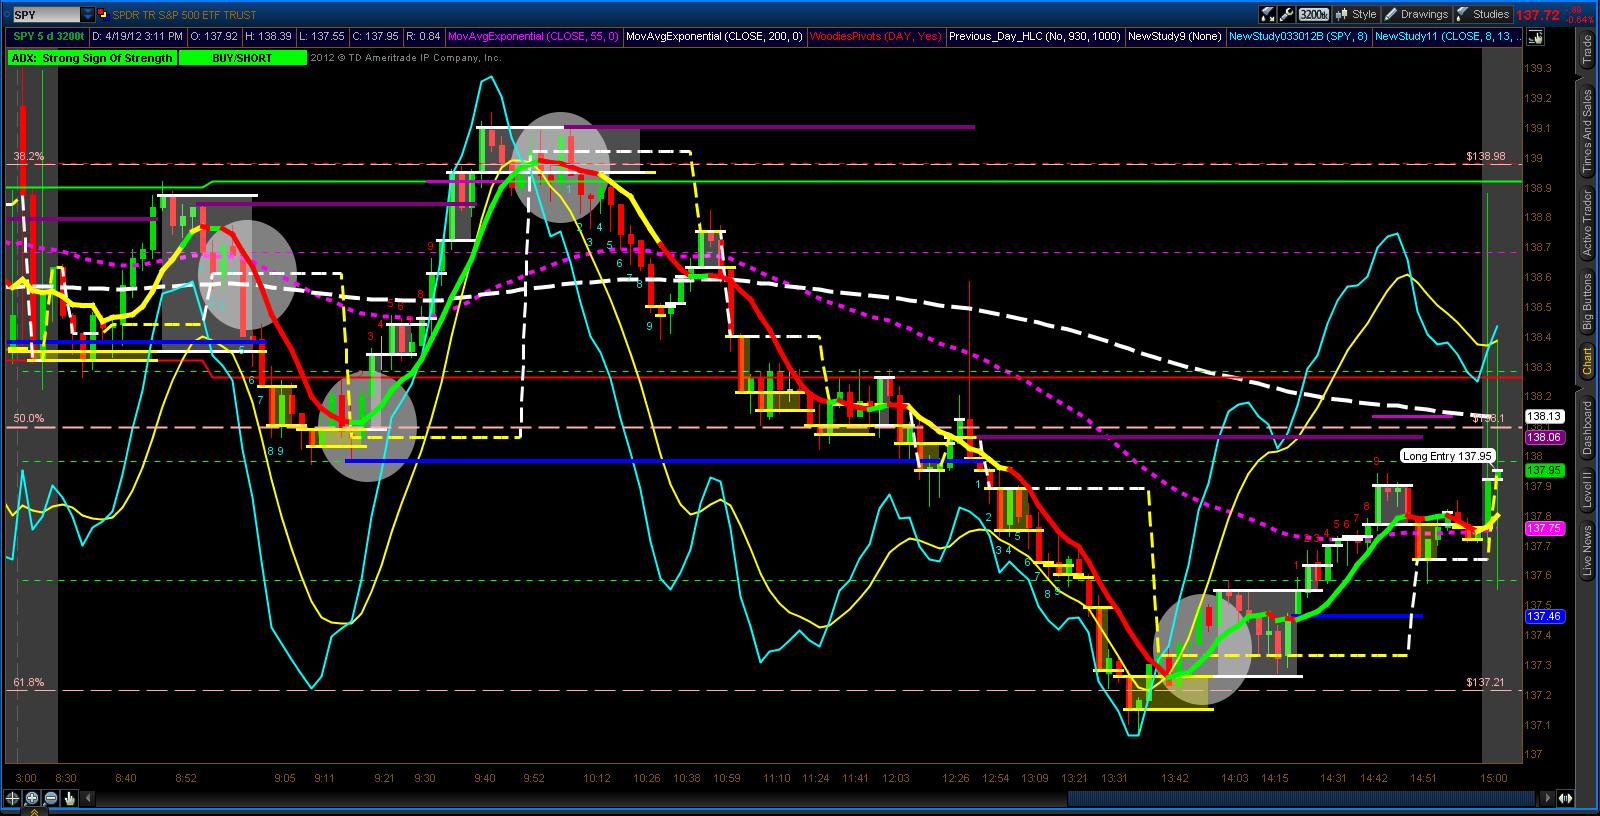The image size is (1600, 816).
Task: Open the Dashboard side tab
Action: [x=1587, y=428]
